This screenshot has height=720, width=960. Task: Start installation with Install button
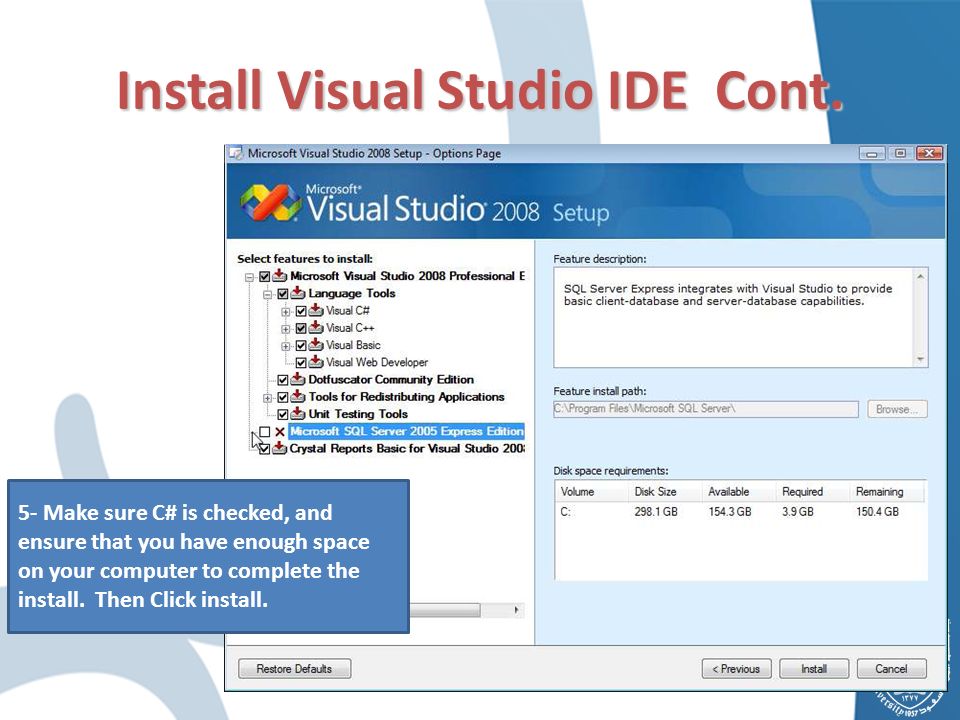click(814, 669)
